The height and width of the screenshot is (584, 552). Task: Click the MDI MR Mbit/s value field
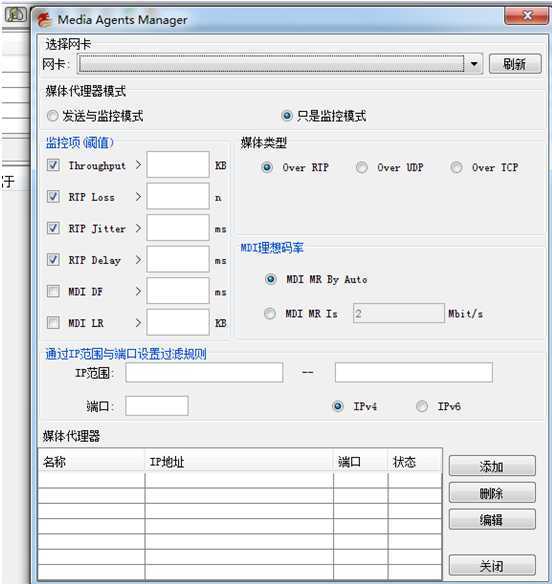click(399, 313)
